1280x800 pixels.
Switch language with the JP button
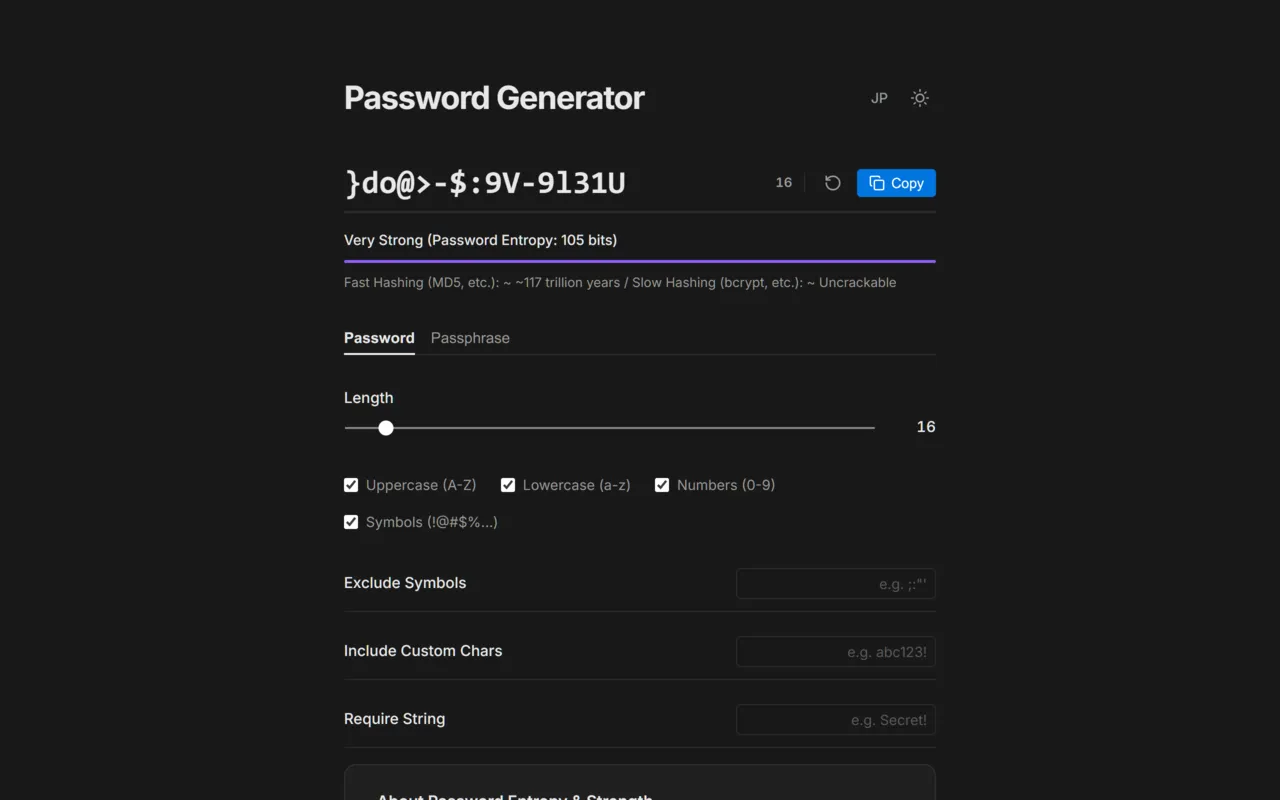pyautogui.click(x=879, y=98)
